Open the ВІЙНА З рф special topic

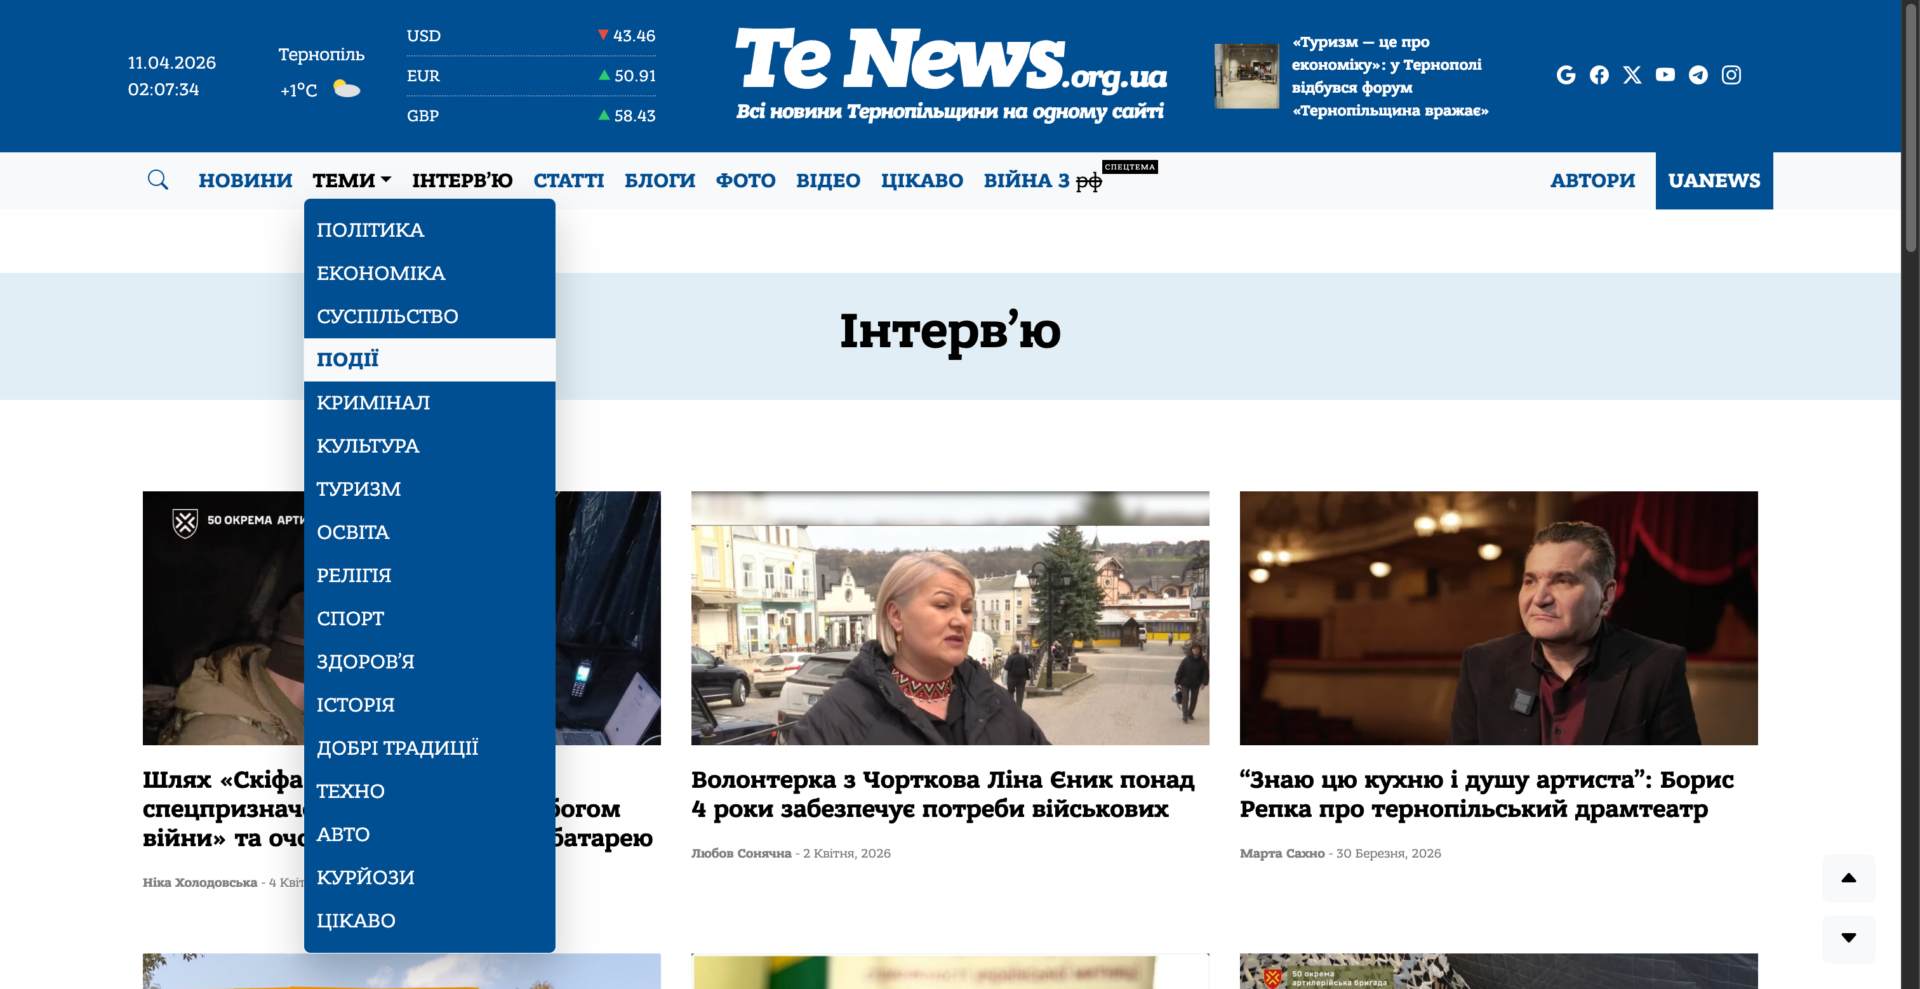click(1043, 181)
